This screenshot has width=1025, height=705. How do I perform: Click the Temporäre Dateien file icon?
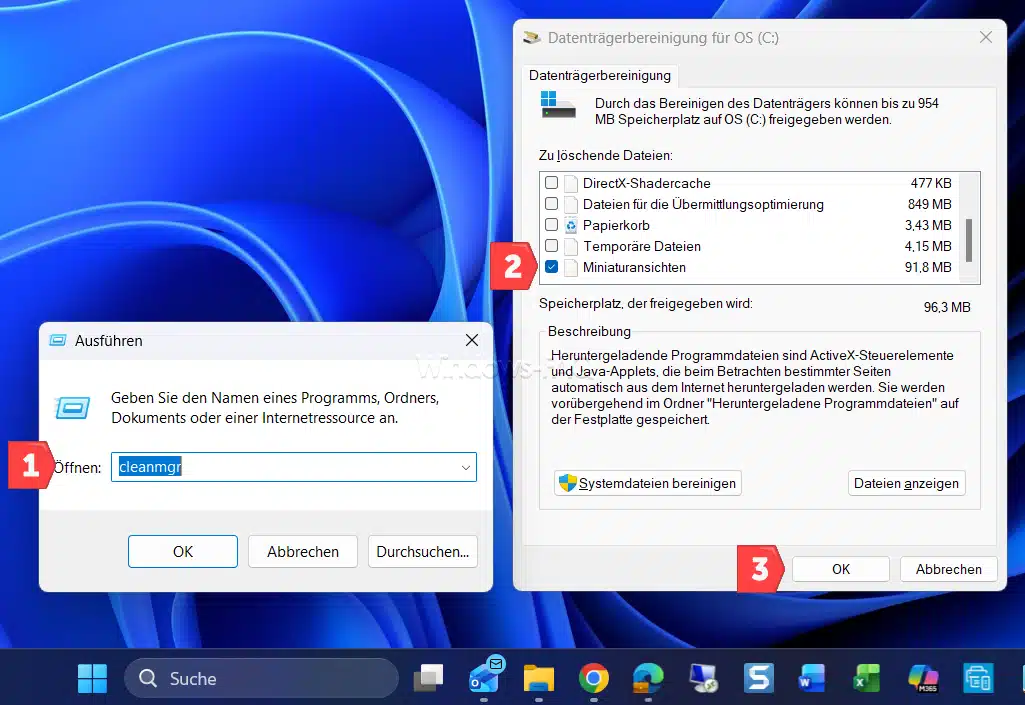coord(571,247)
